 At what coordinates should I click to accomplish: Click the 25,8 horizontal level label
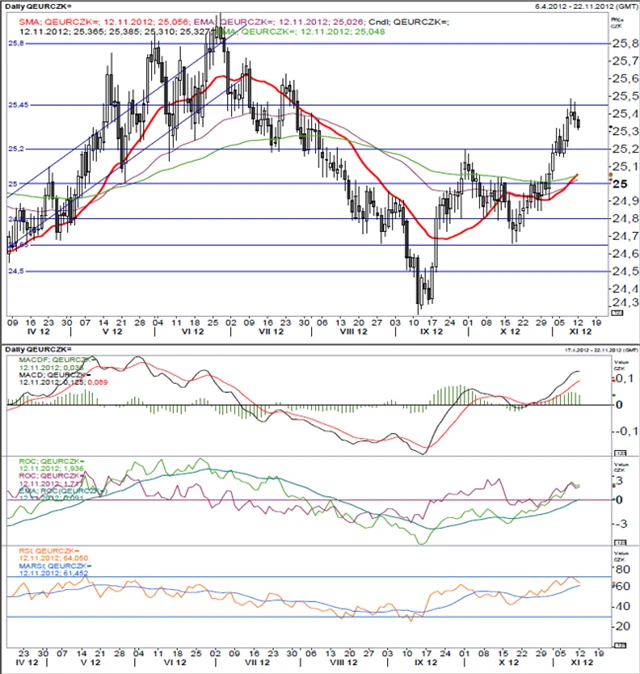(x=16, y=44)
